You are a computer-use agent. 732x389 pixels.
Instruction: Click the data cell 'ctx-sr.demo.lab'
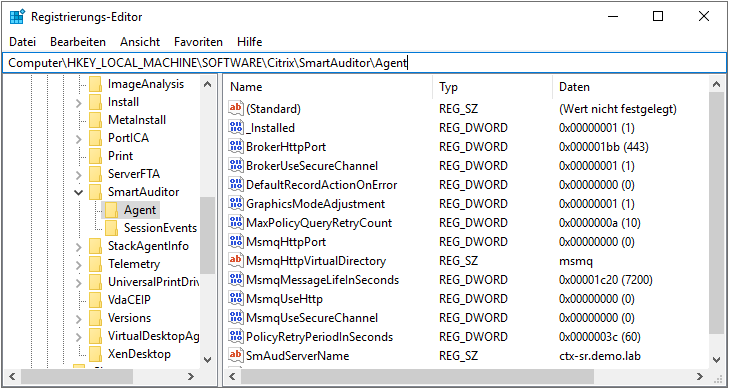600,355
